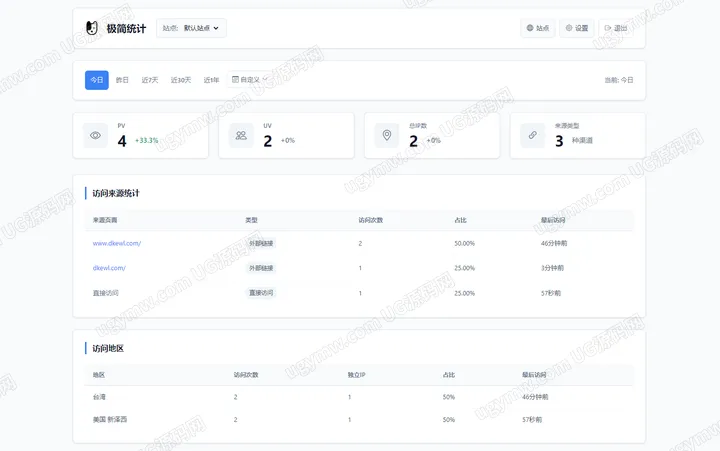Click the 来源类型 link chain icon
The width and height of the screenshot is (720, 451).
pyautogui.click(x=533, y=135)
